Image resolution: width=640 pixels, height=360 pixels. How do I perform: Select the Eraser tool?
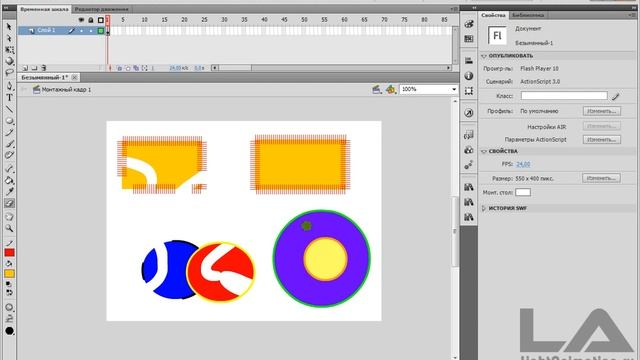(9, 203)
